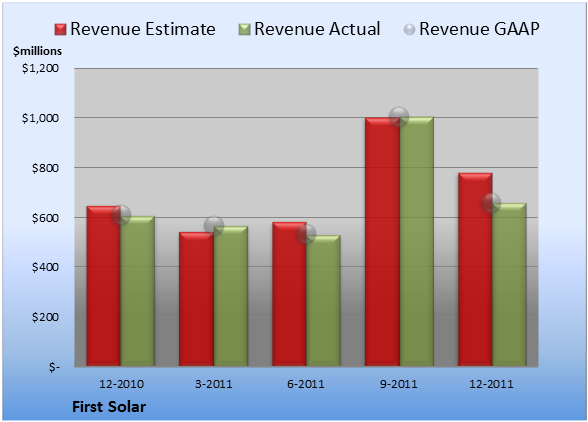Viewport: 588px width, 422px height.
Task: Select the 'Revenue GAAP' legend label
Action: click(479, 29)
